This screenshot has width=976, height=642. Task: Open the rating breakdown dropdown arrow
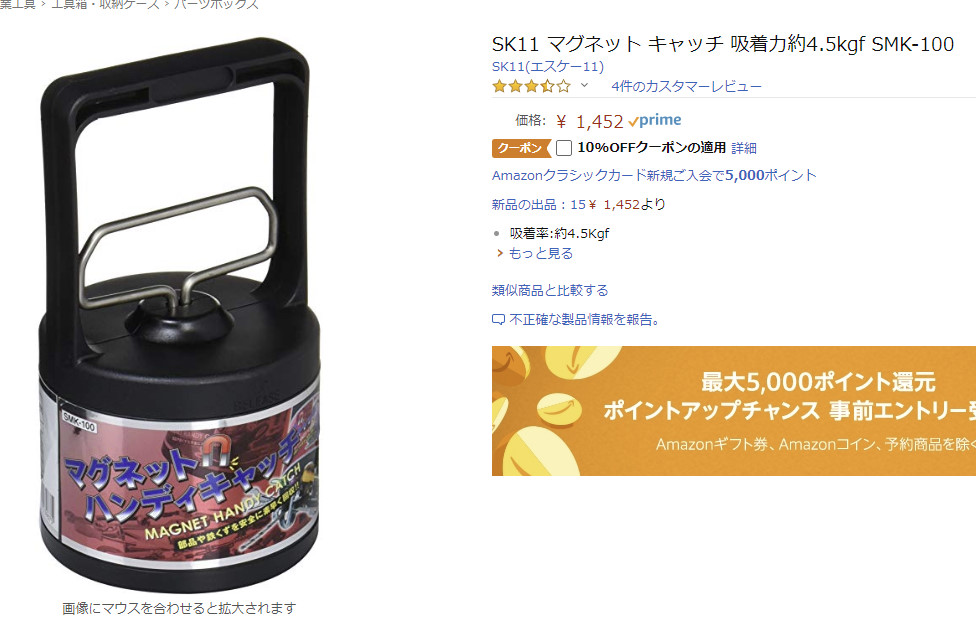pyautogui.click(x=584, y=85)
